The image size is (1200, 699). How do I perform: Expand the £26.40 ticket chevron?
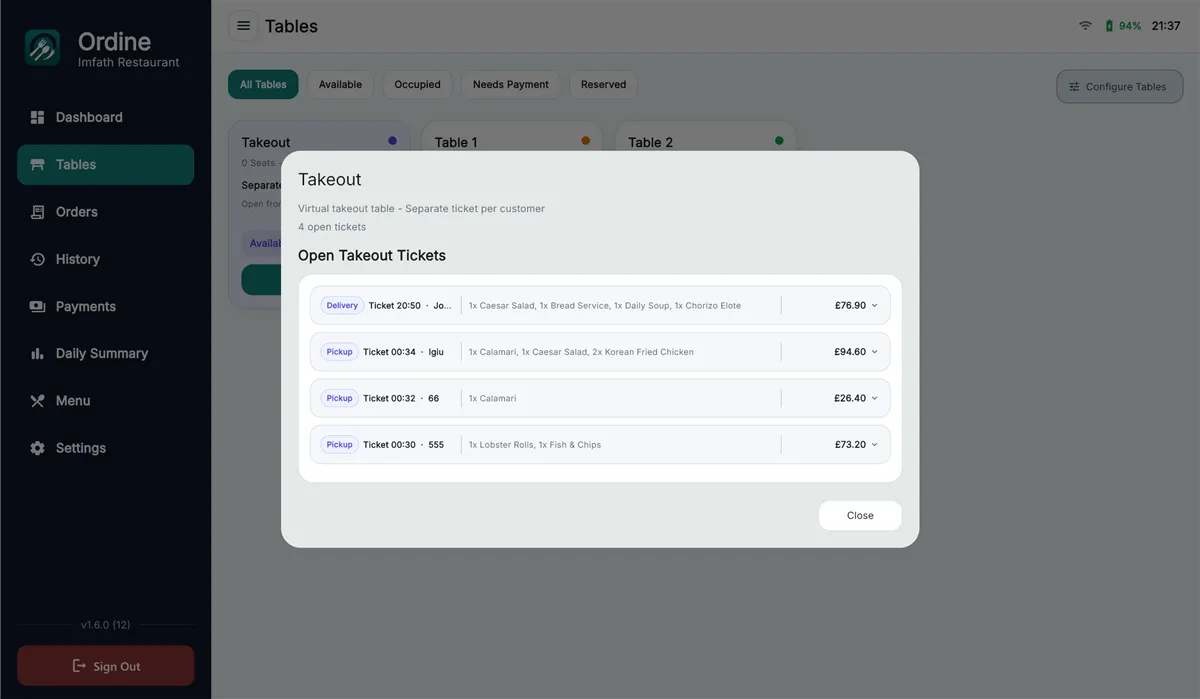coord(874,398)
